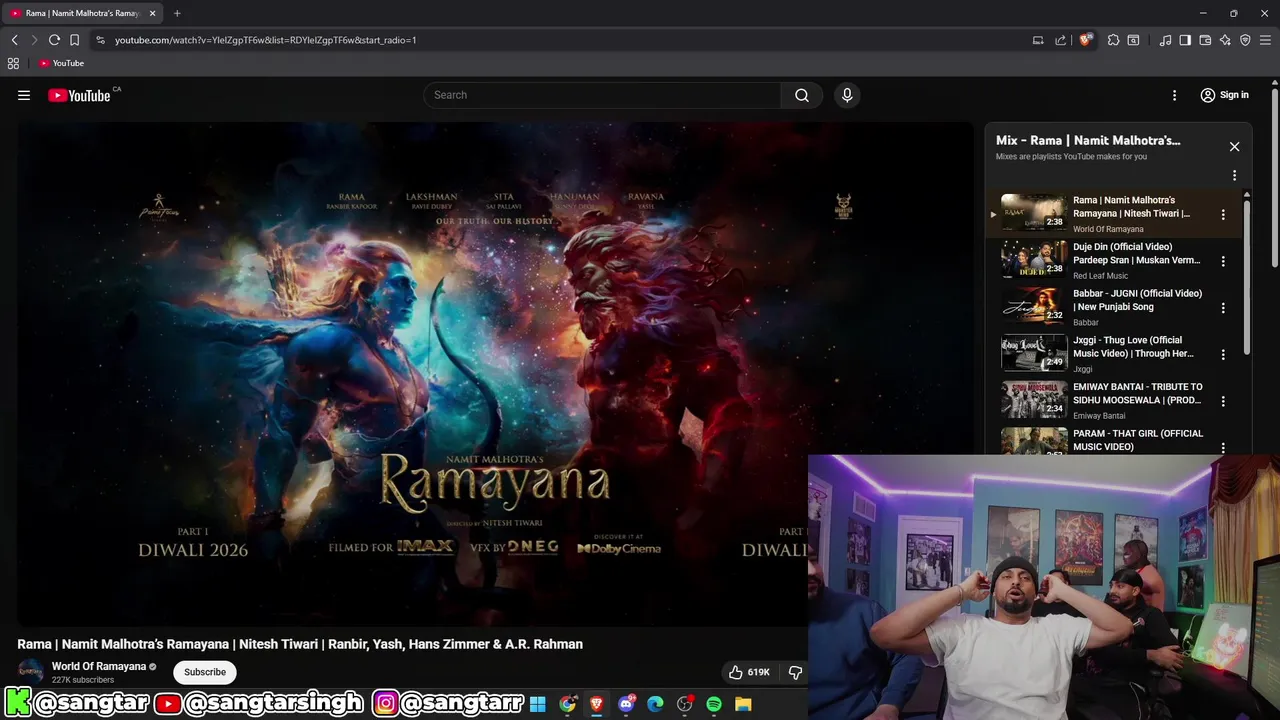Dislike the video with thumbs-down button
The height and width of the screenshot is (720, 1280).
[x=795, y=672]
